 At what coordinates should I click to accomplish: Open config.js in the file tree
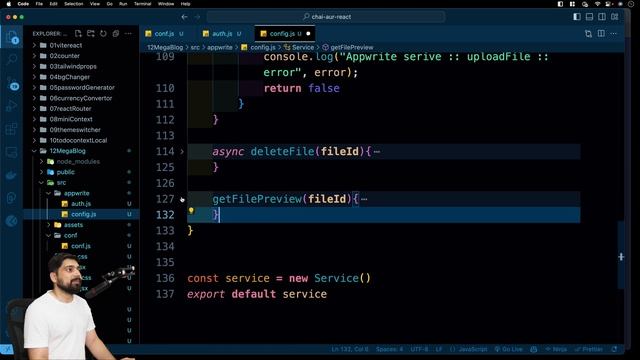pyautogui.click(x=83, y=214)
